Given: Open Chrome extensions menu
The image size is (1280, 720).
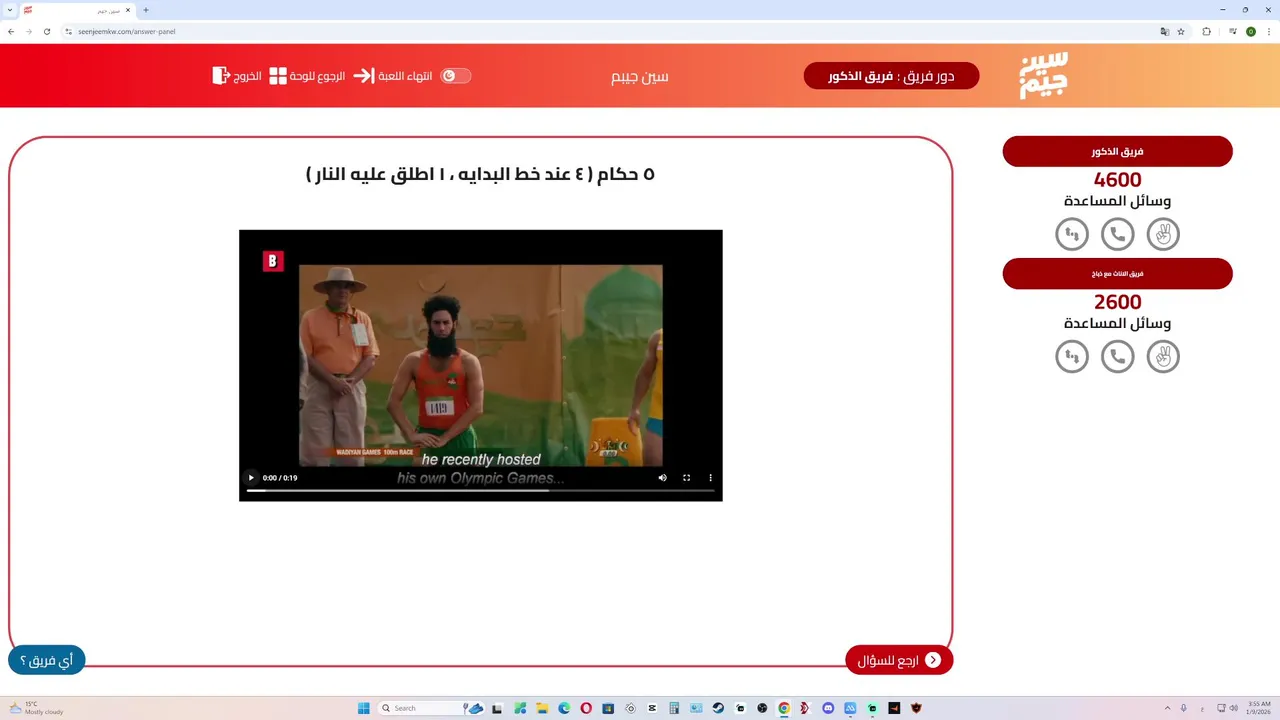Looking at the screenshot, I should coord(1206,31).
